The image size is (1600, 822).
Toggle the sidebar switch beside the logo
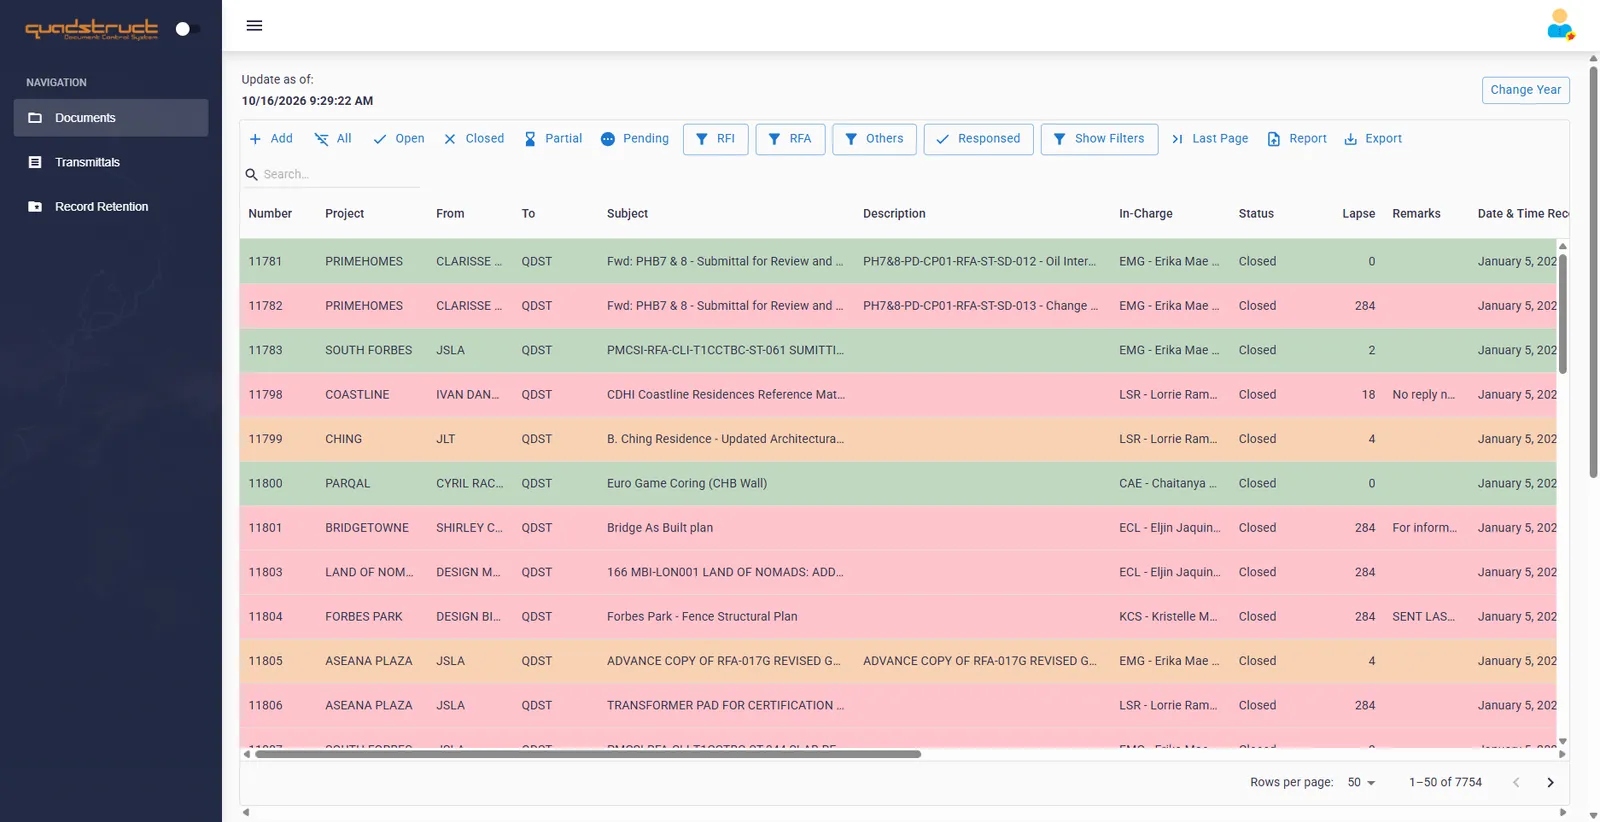pyautogui.click(x=187, y=29)
